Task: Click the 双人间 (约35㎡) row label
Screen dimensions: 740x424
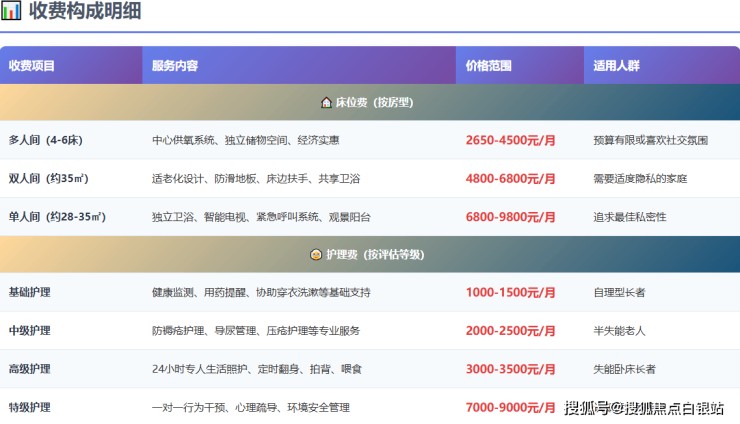Action: pyautogui.click(x=48, y=178)
